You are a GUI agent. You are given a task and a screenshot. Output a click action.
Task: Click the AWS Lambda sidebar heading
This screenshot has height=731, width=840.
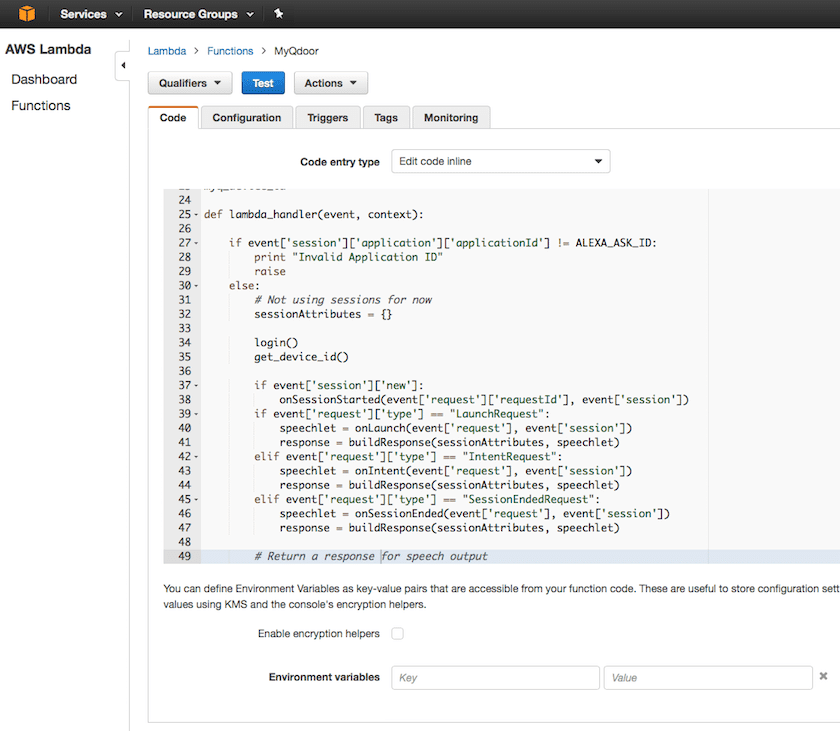point(48,49)
